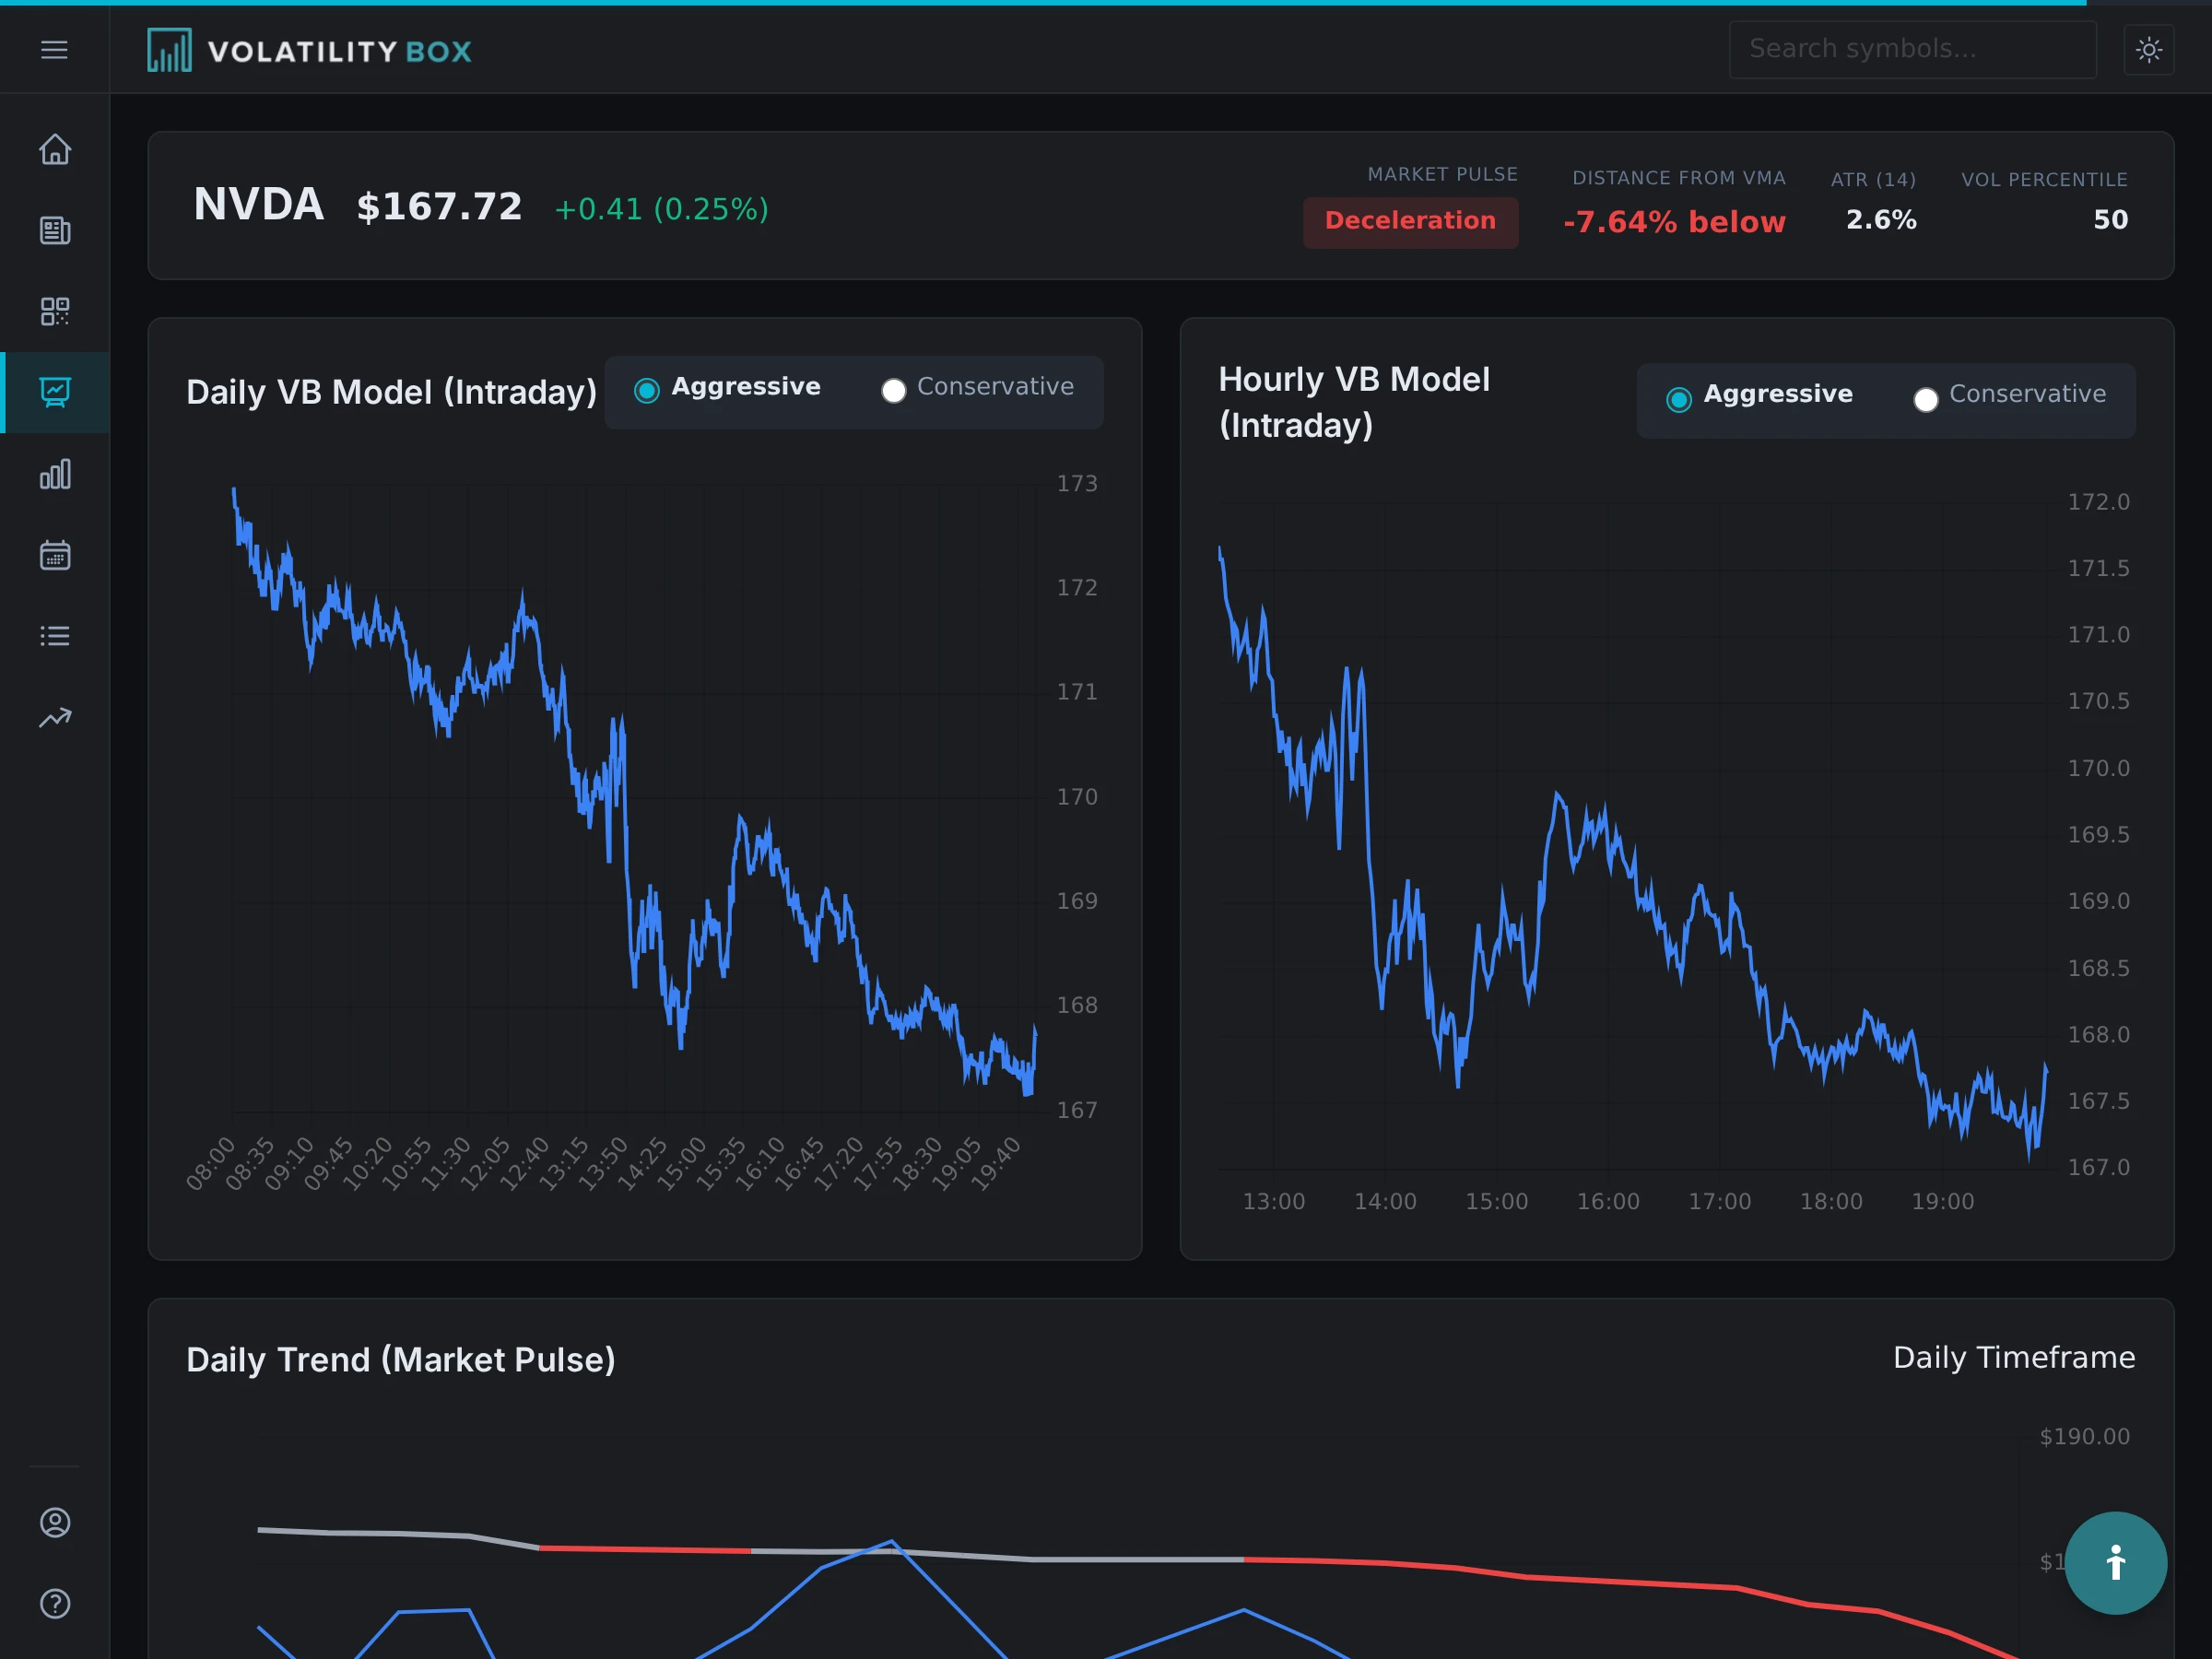Screen dimensions: 2212x1659
Task: Toggle the light/dark theme sun icon
Action: (2148, 49)
